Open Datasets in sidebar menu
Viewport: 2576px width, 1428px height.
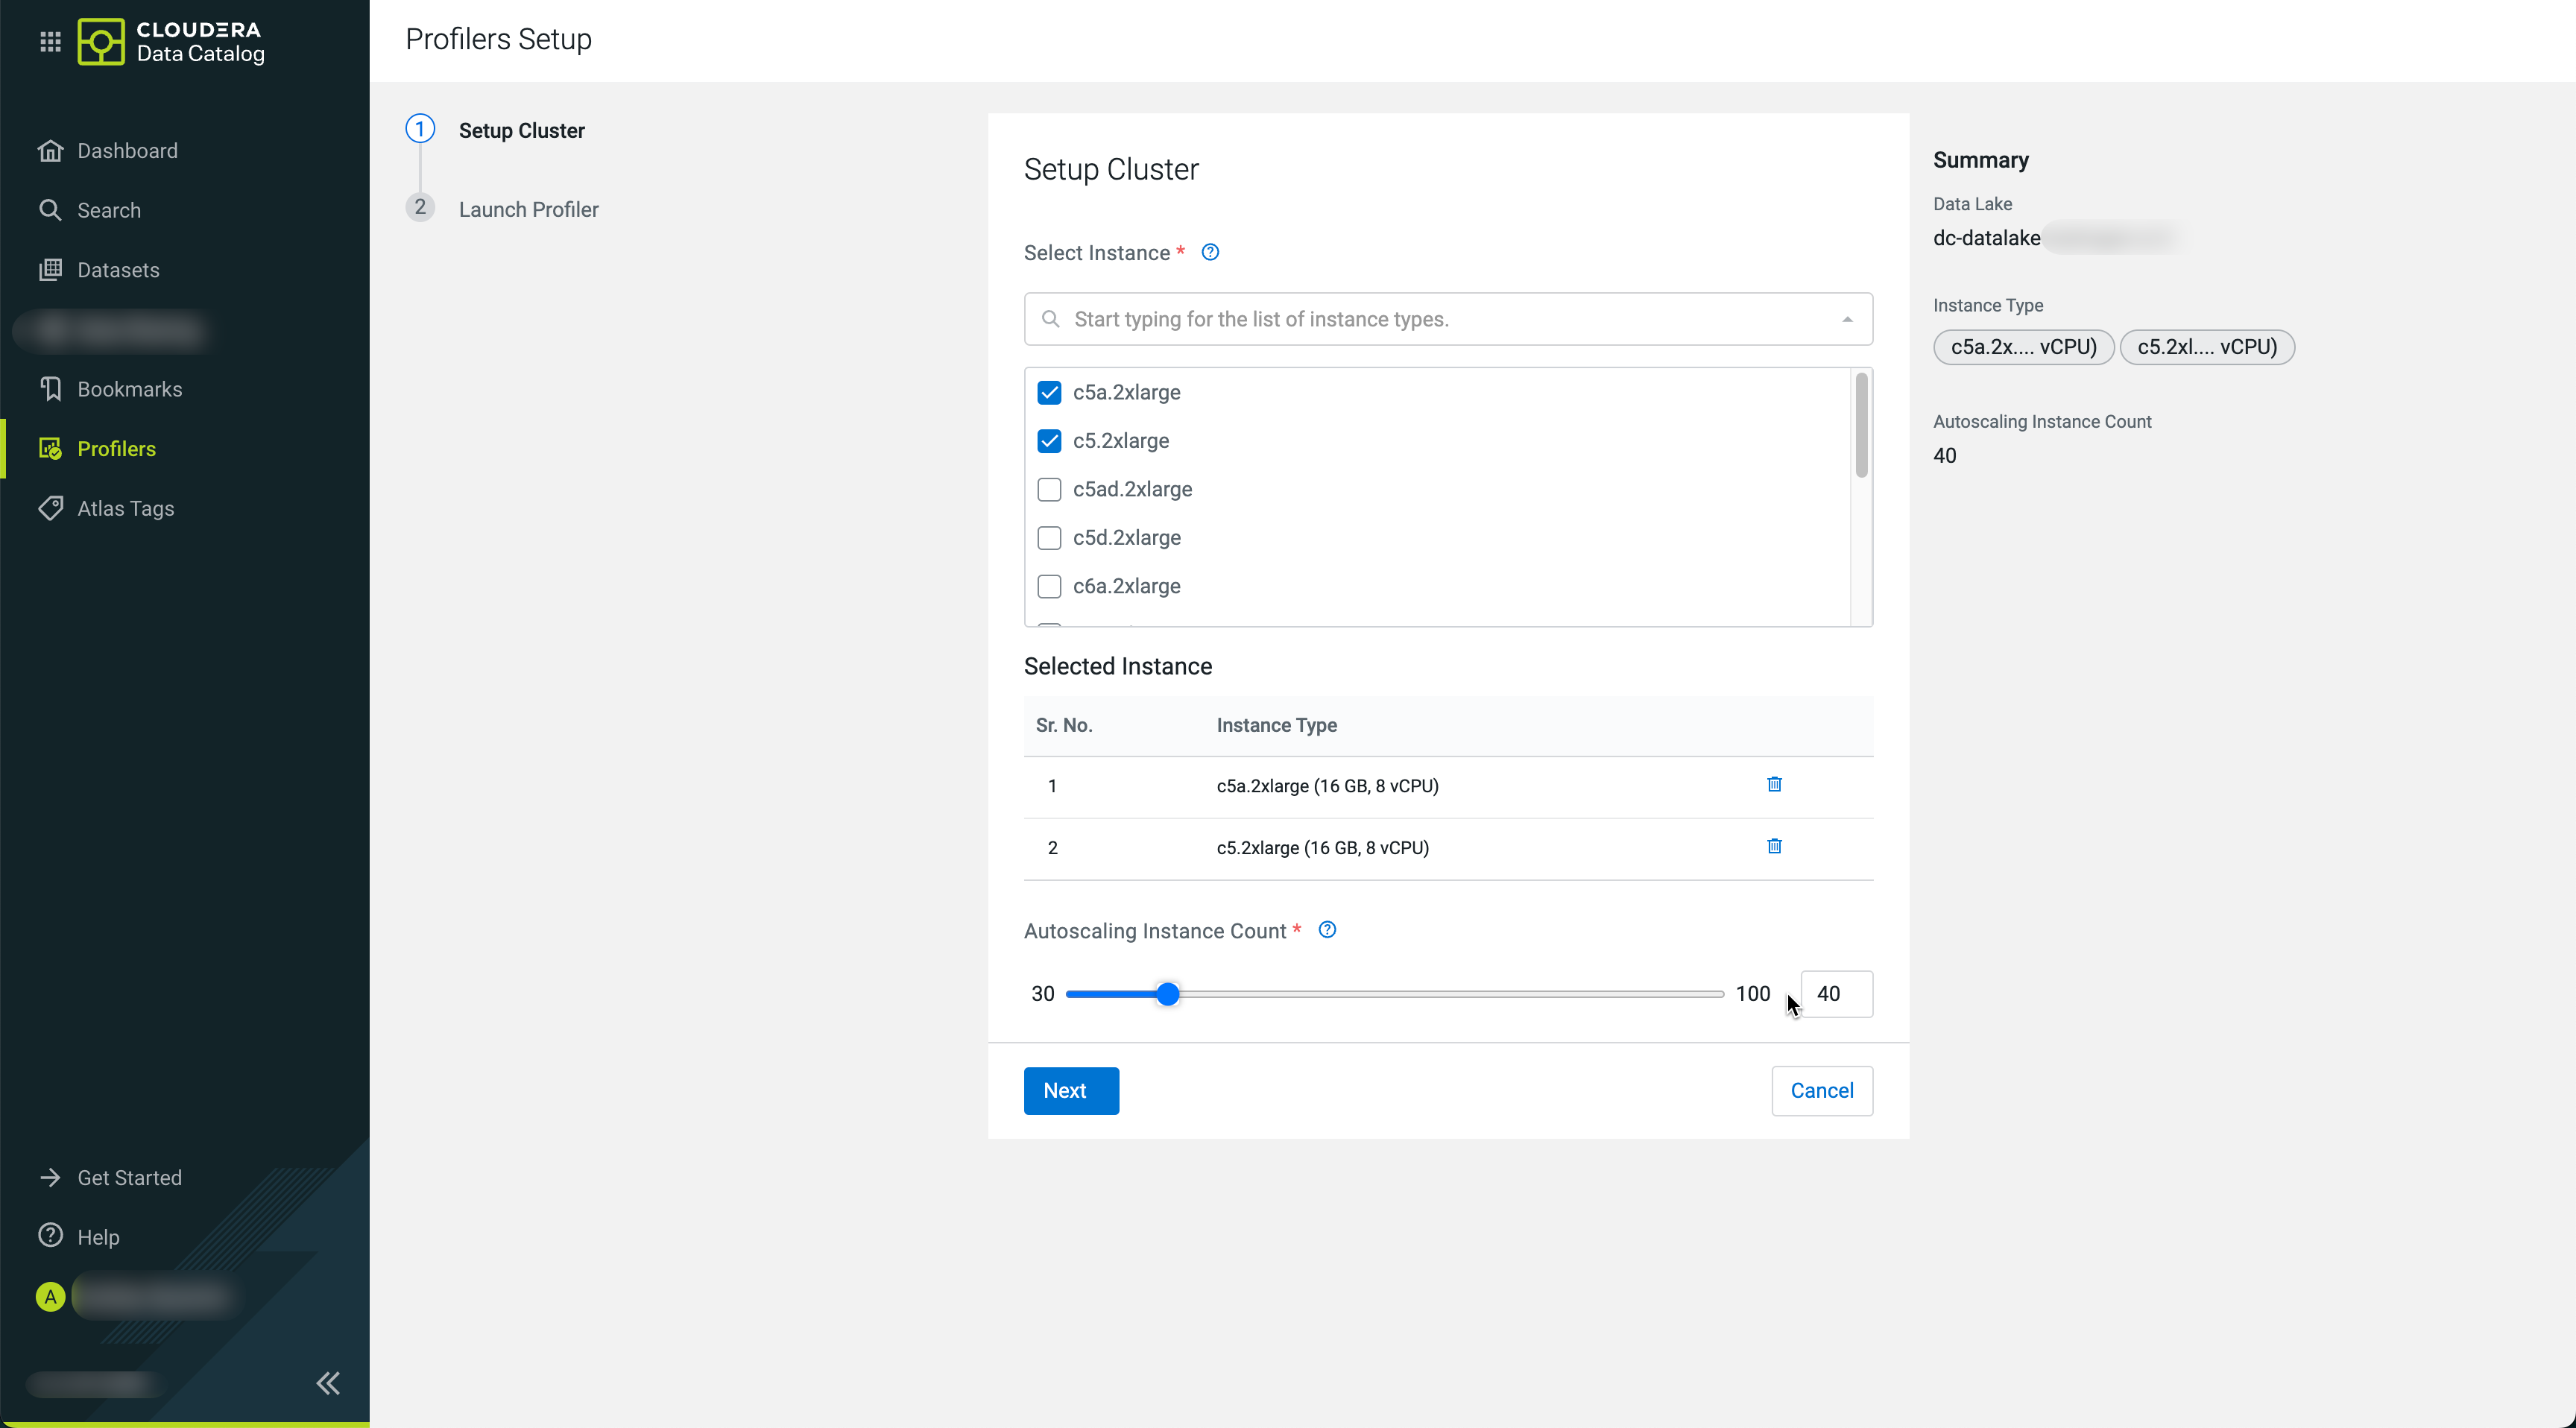pyautogui.click(x=118, y=270)
